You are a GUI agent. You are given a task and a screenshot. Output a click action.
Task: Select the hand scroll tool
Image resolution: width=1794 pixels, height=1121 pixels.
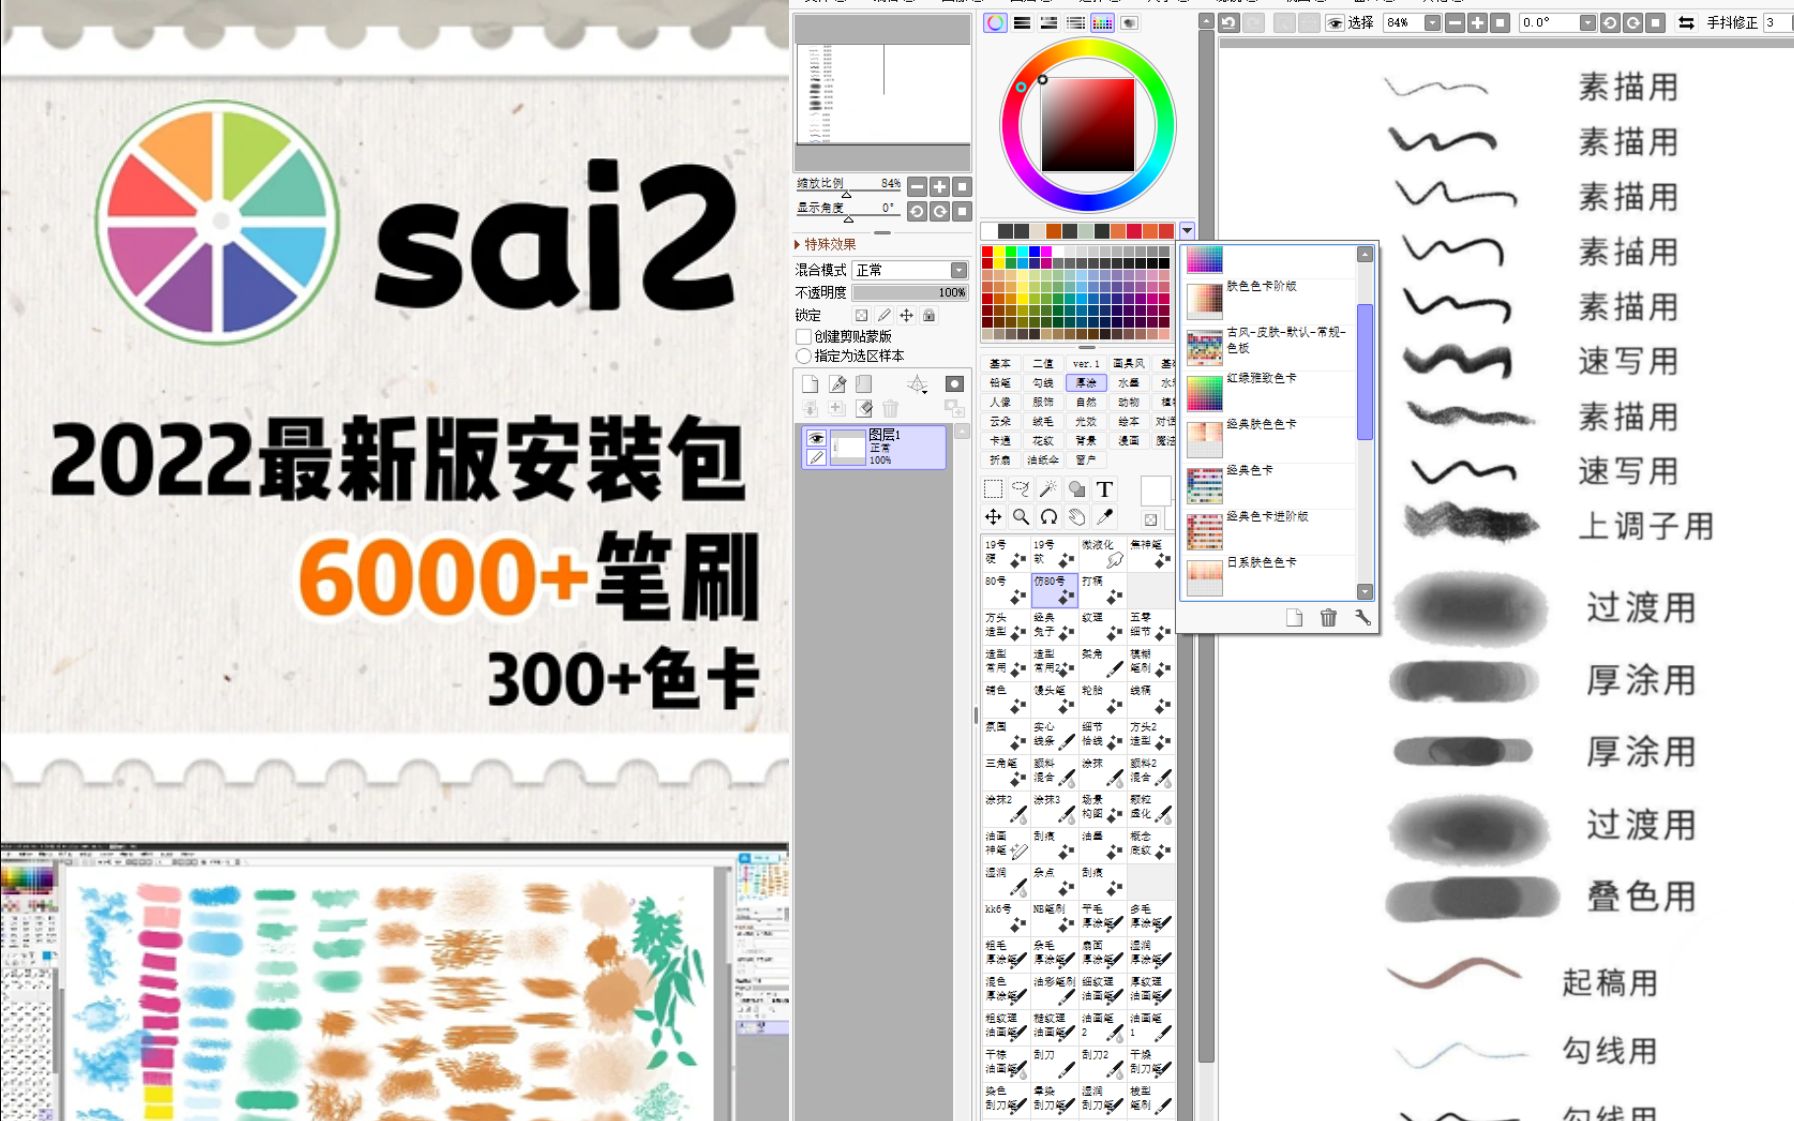1076,518
